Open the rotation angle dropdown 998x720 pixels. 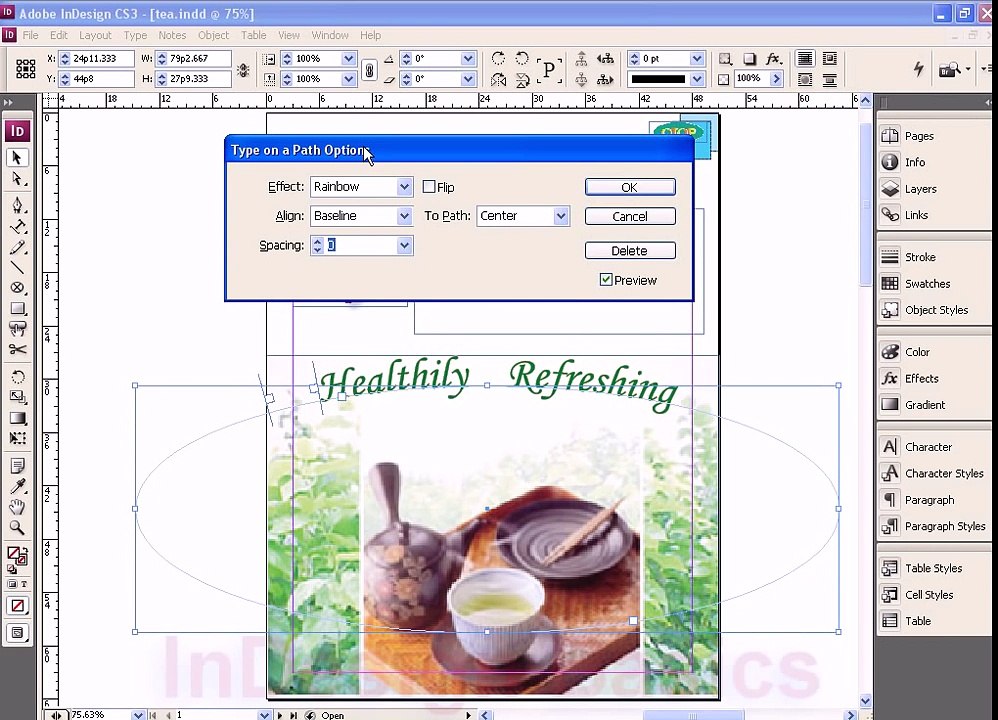click(x=468, y=59)
